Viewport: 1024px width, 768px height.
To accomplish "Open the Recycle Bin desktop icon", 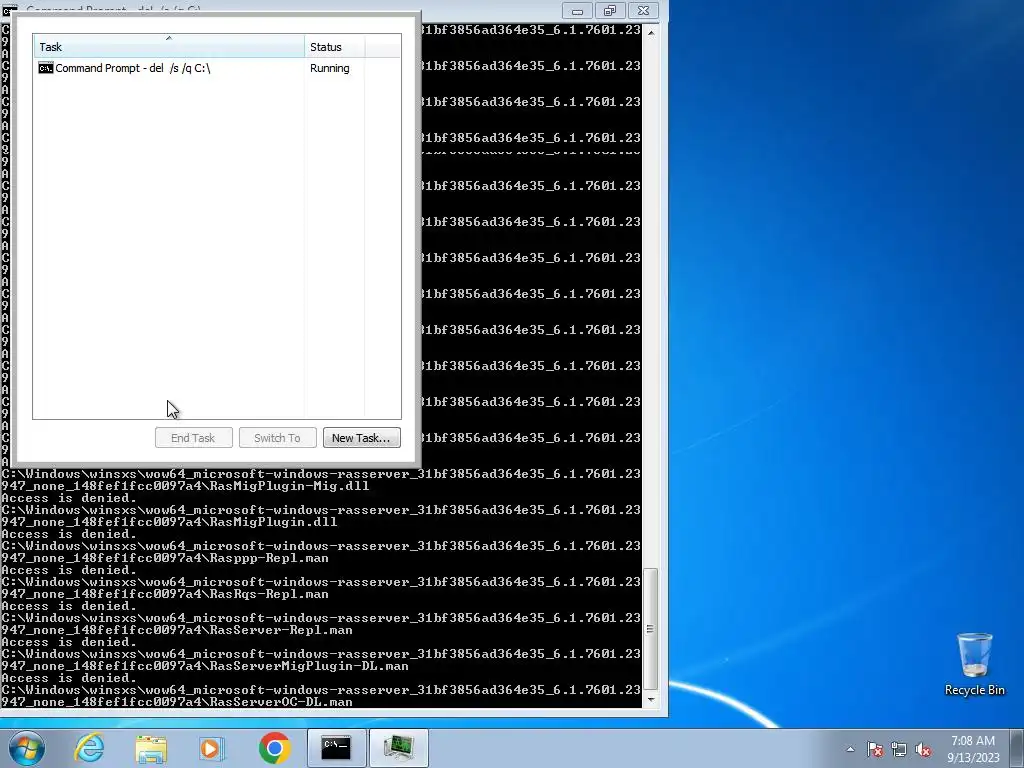I will click(974, 664).
